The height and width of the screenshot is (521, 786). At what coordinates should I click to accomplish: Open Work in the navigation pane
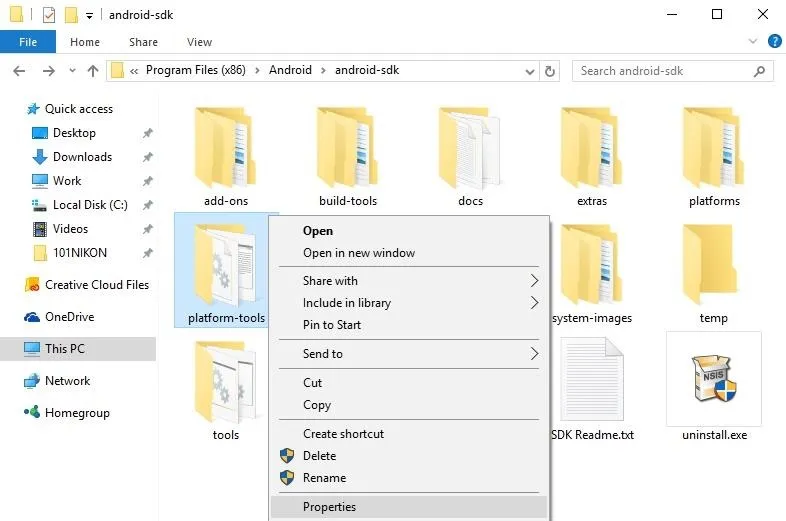(x=56, y=181)
